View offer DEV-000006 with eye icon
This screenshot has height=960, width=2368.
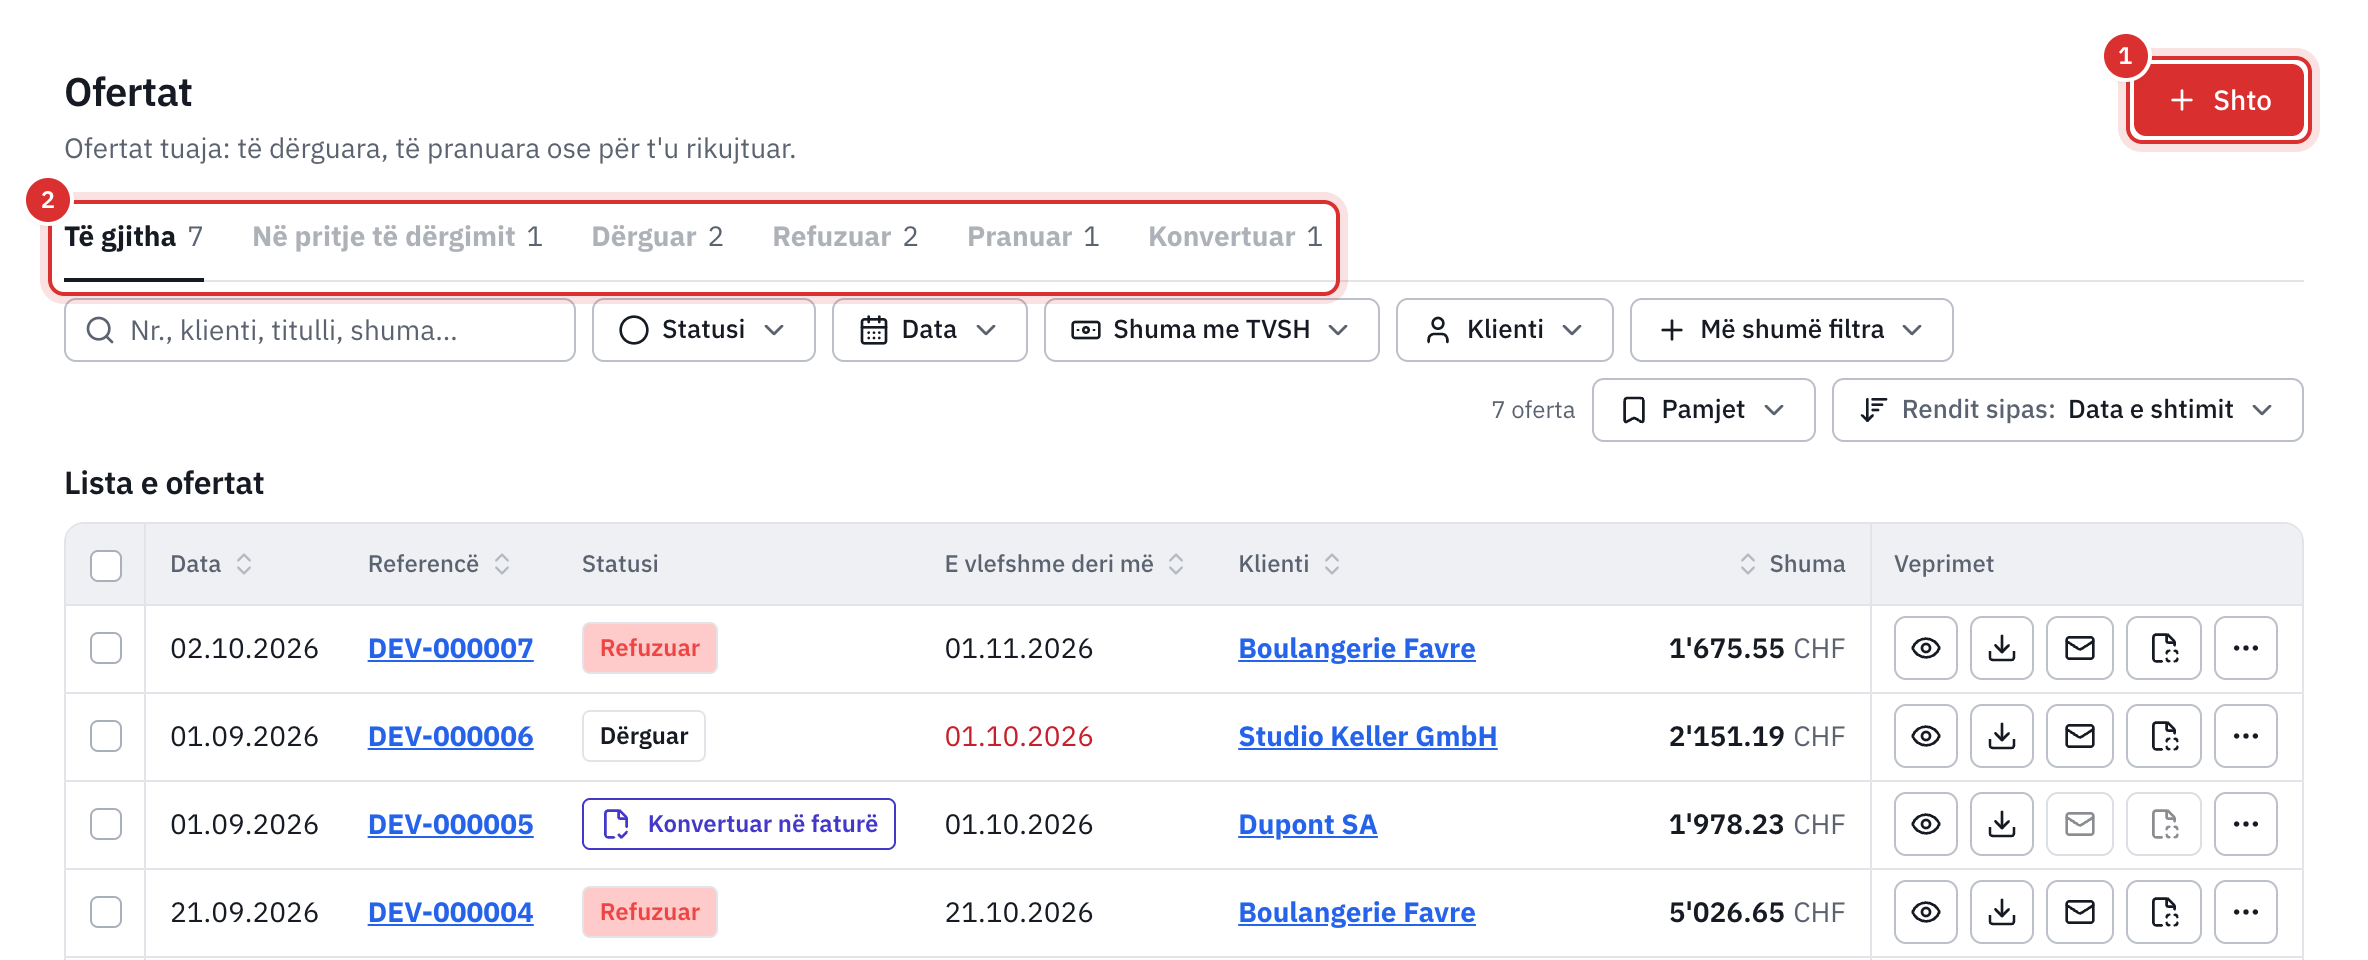tap(1925, 736)
